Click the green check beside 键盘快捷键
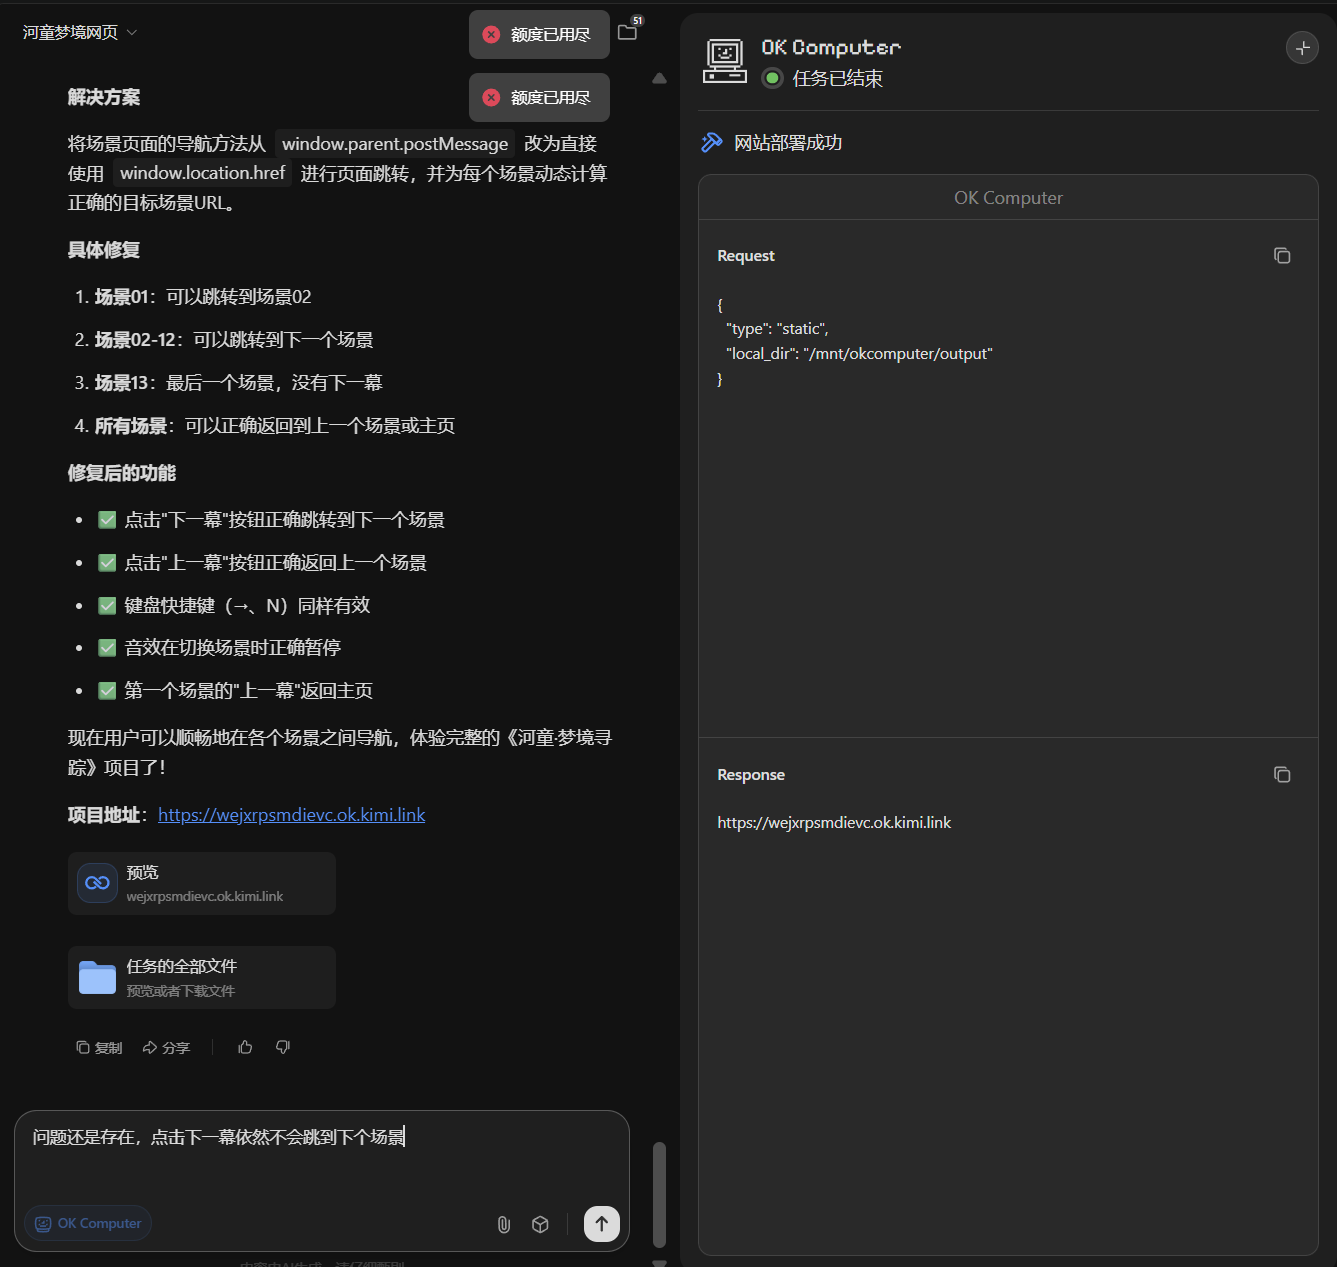Screen dimensions: 1337x1267 107,606
